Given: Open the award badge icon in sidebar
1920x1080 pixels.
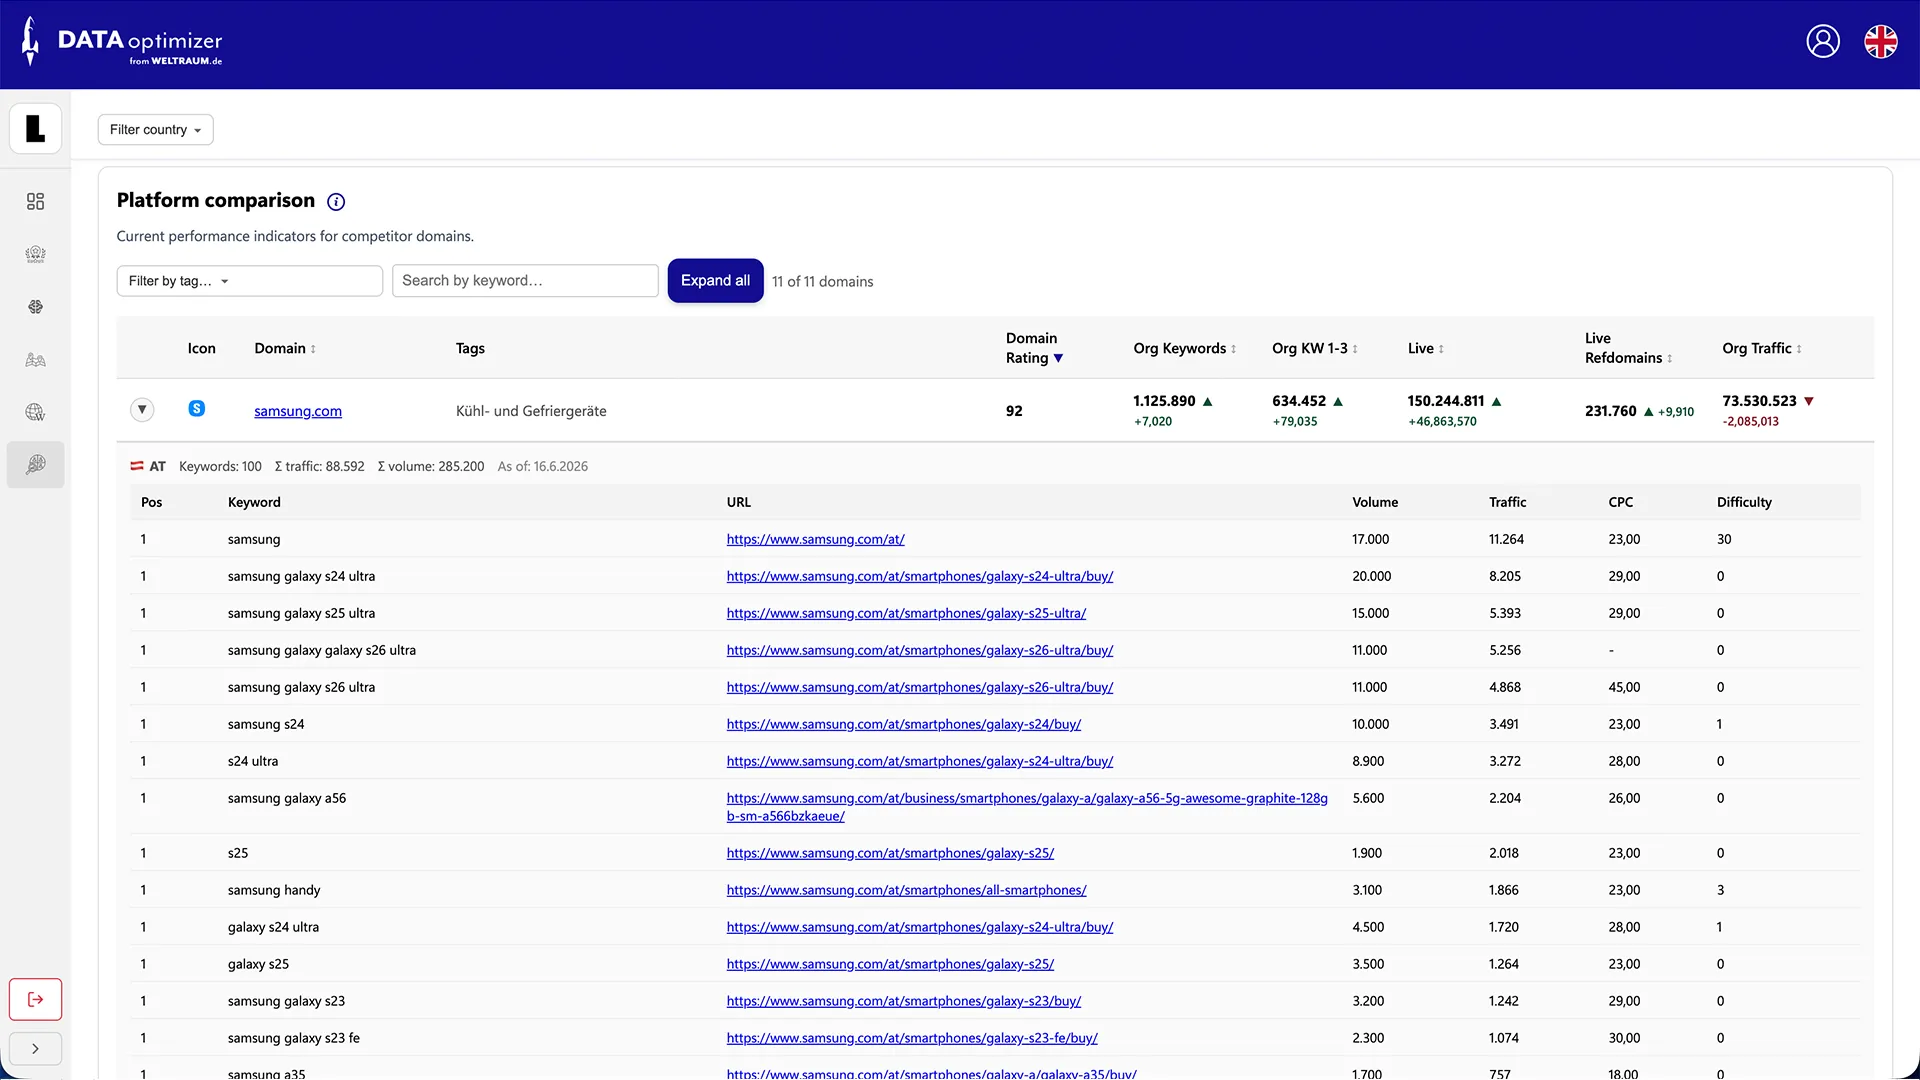Looking at the screenshot, I should (36, 254).
